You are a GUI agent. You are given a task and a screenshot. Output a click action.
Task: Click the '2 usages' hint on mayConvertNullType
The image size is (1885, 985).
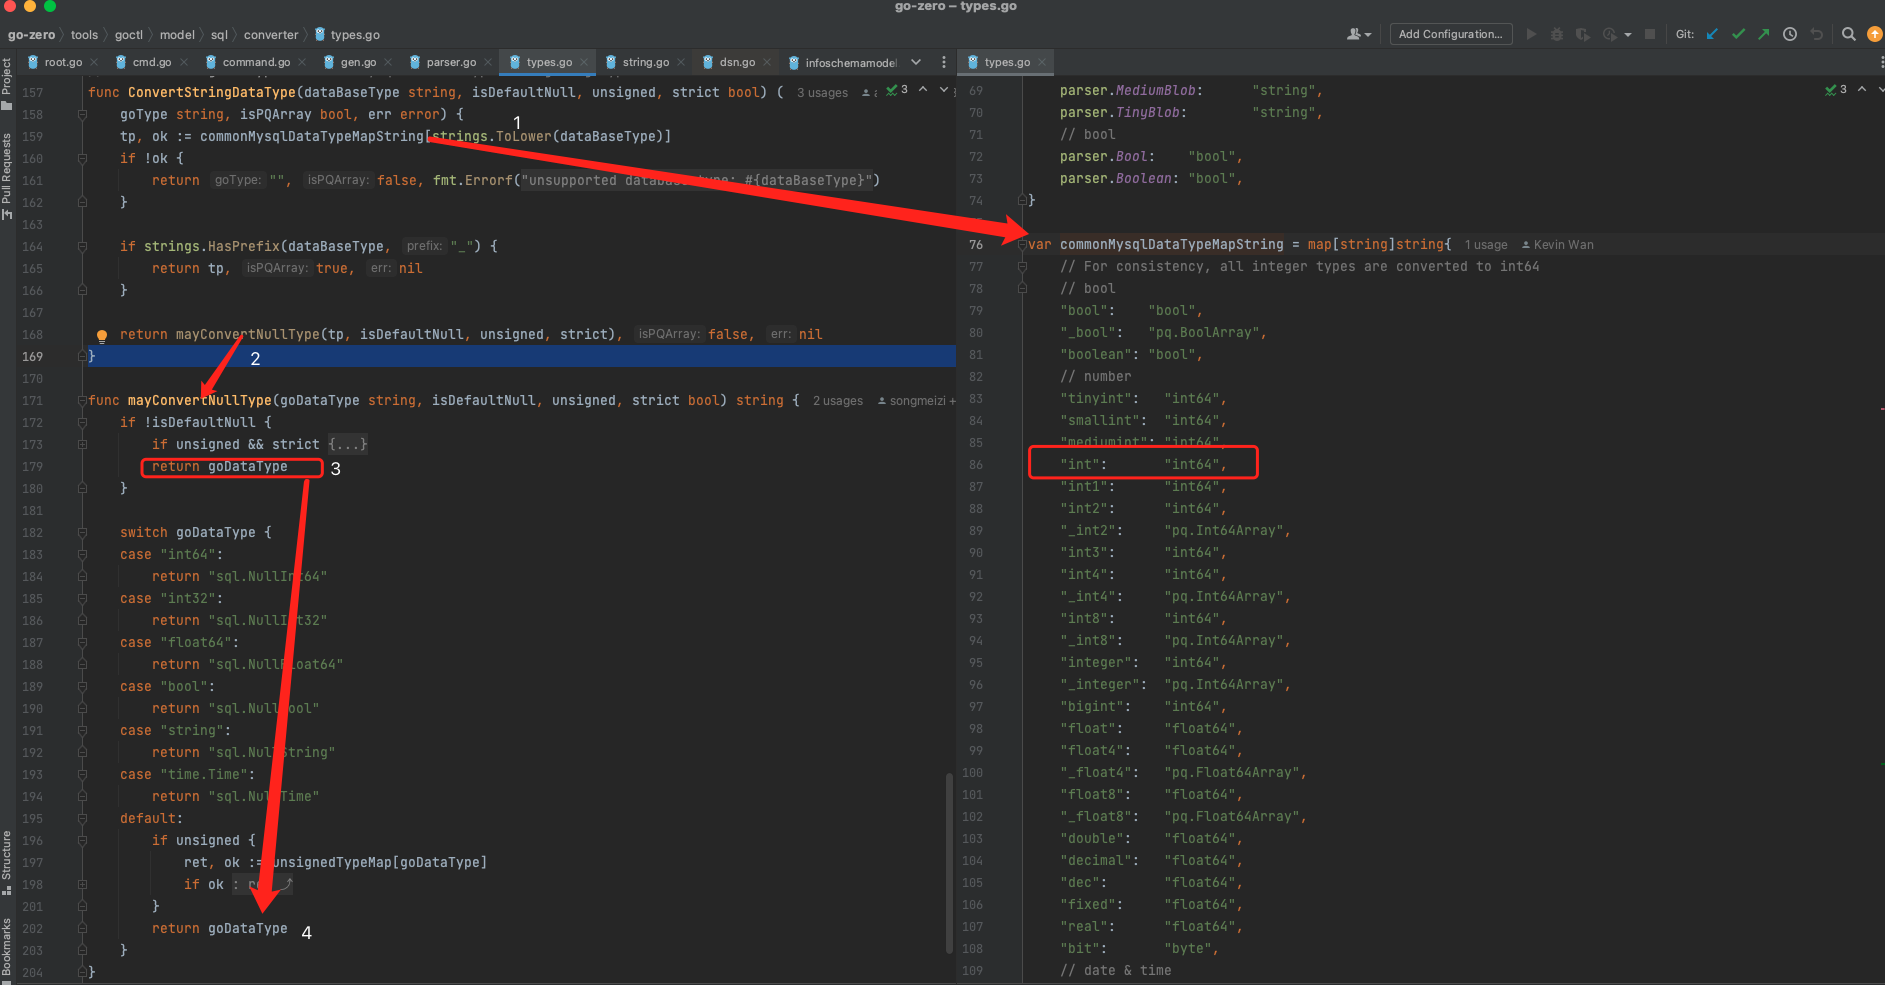(x=838, y=401)
